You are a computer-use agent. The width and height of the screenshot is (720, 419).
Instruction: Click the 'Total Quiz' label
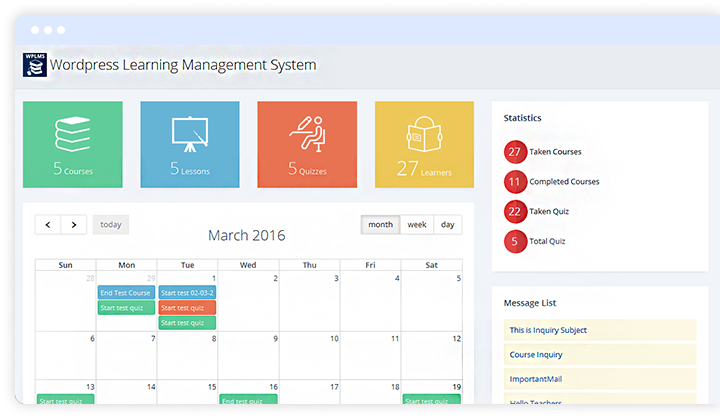point(547,242)
